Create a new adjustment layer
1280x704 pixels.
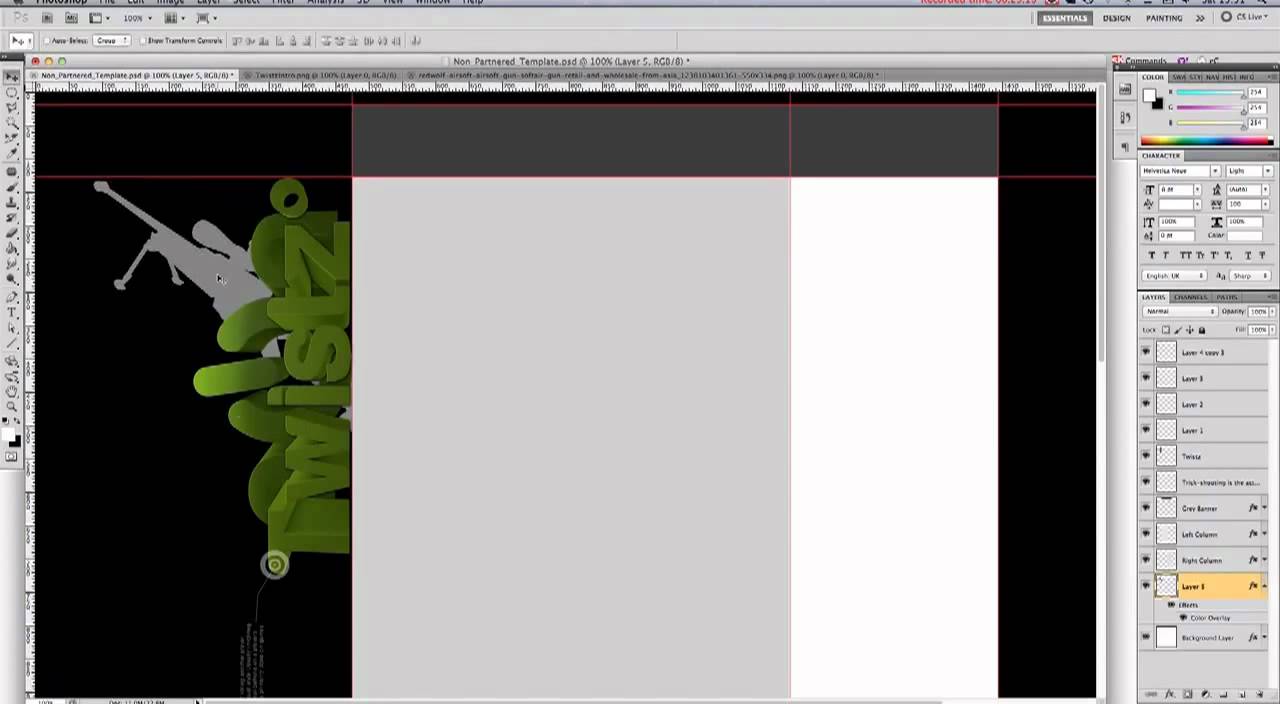pos(1205,694)
